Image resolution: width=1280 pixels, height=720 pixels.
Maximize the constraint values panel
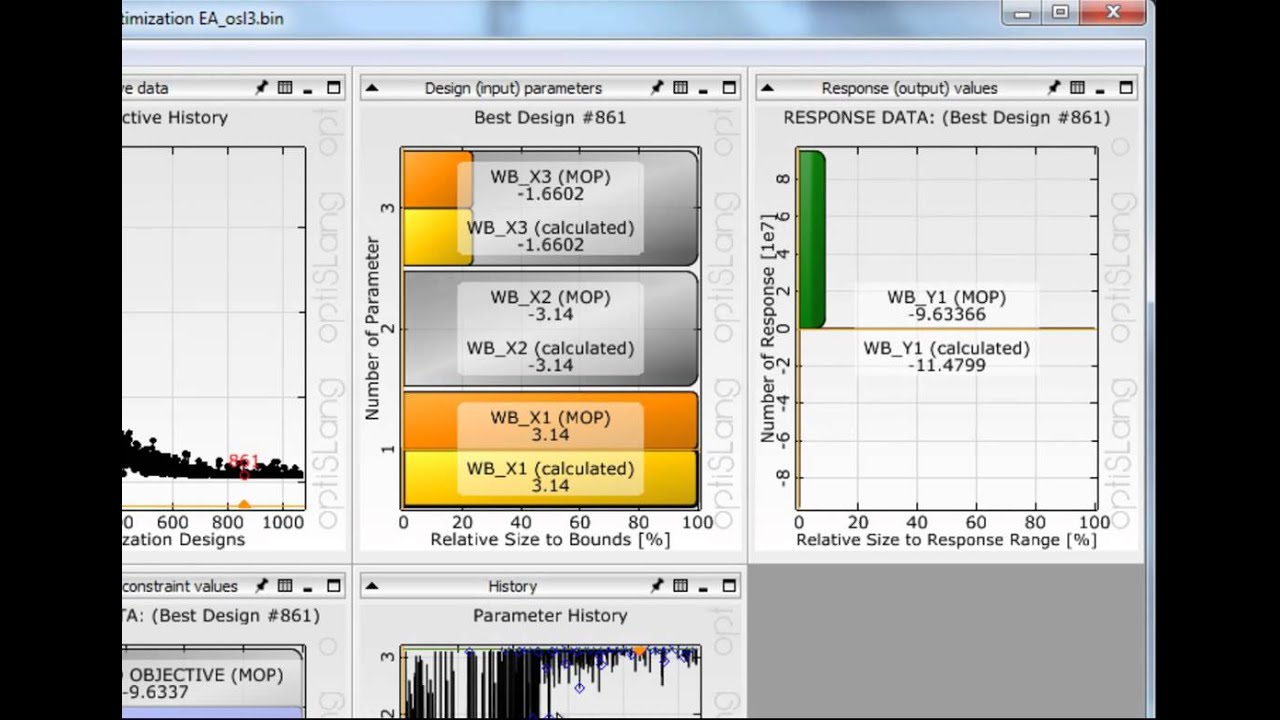[333, 586]
